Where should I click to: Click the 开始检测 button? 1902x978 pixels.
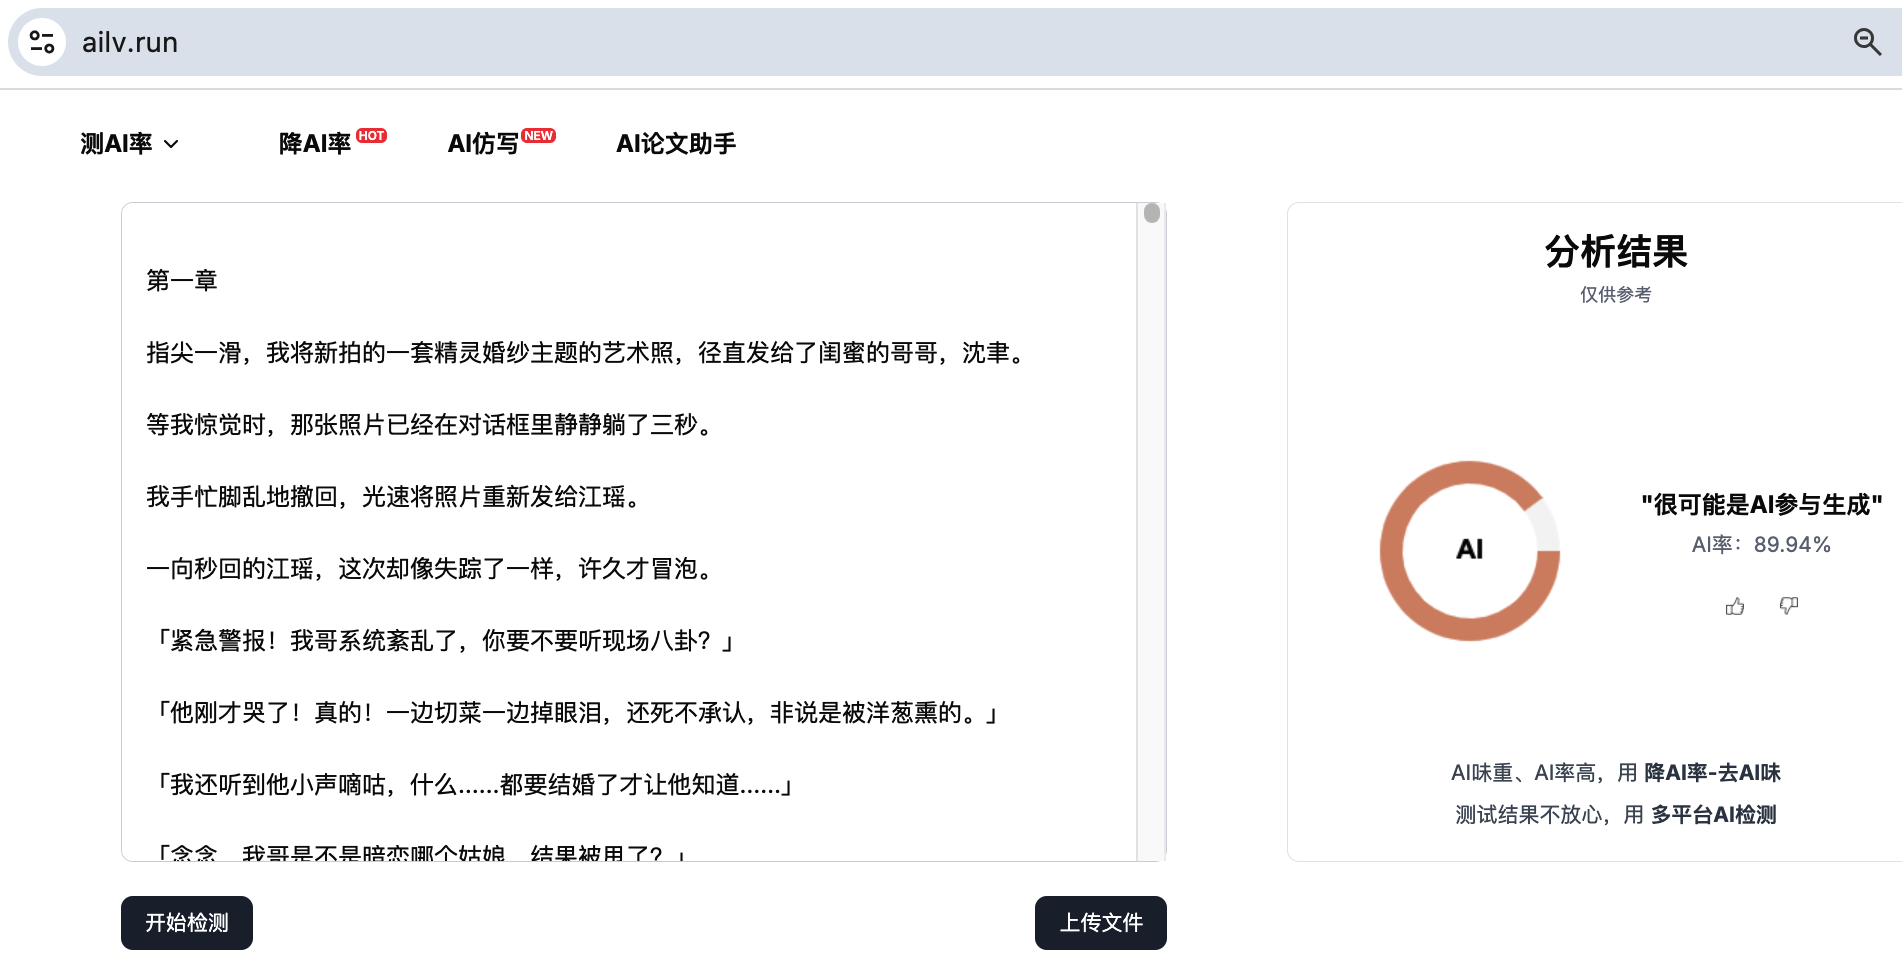[187, 923]
